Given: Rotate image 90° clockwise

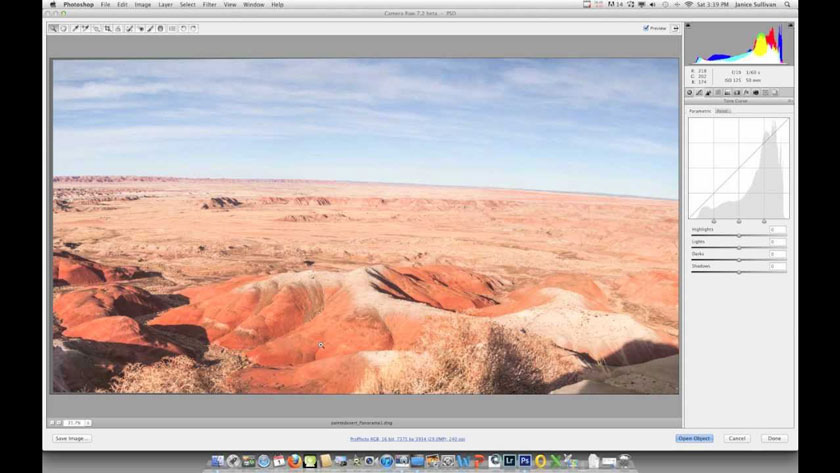Looking at the screenshot, I should click(x=193, y=28).
